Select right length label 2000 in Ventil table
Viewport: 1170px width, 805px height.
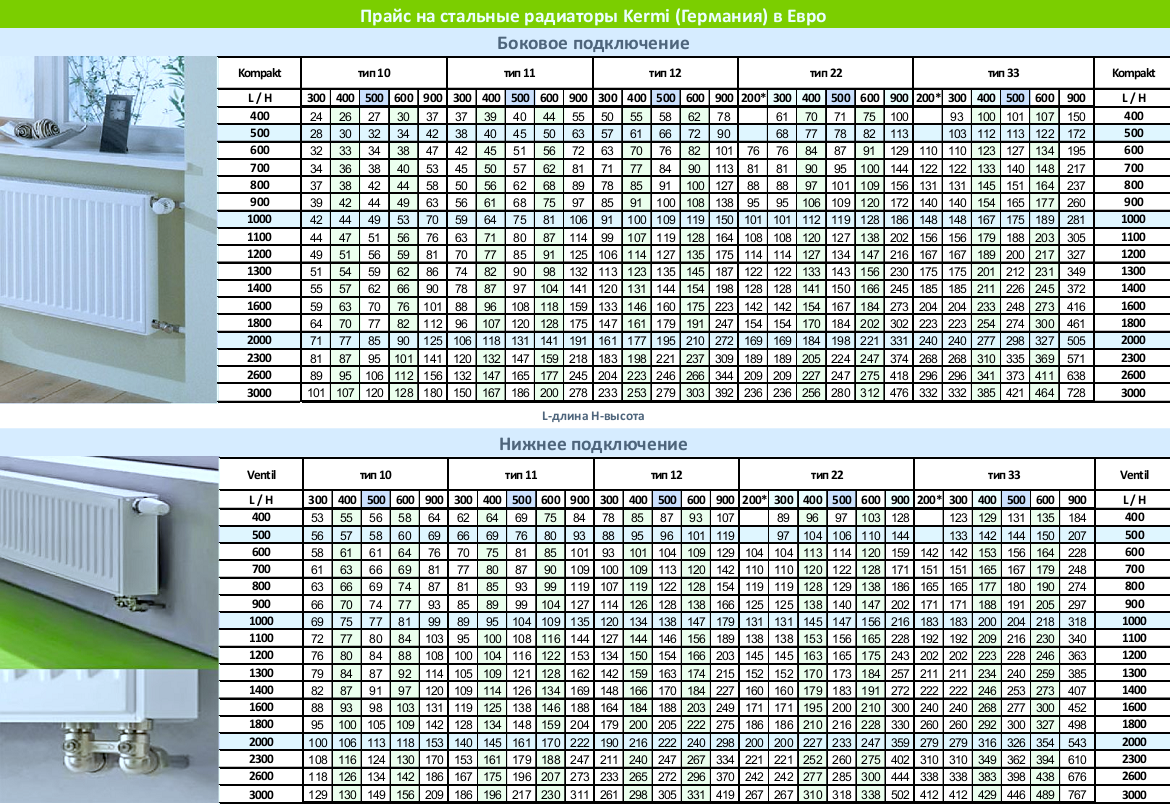(1134, 742)
